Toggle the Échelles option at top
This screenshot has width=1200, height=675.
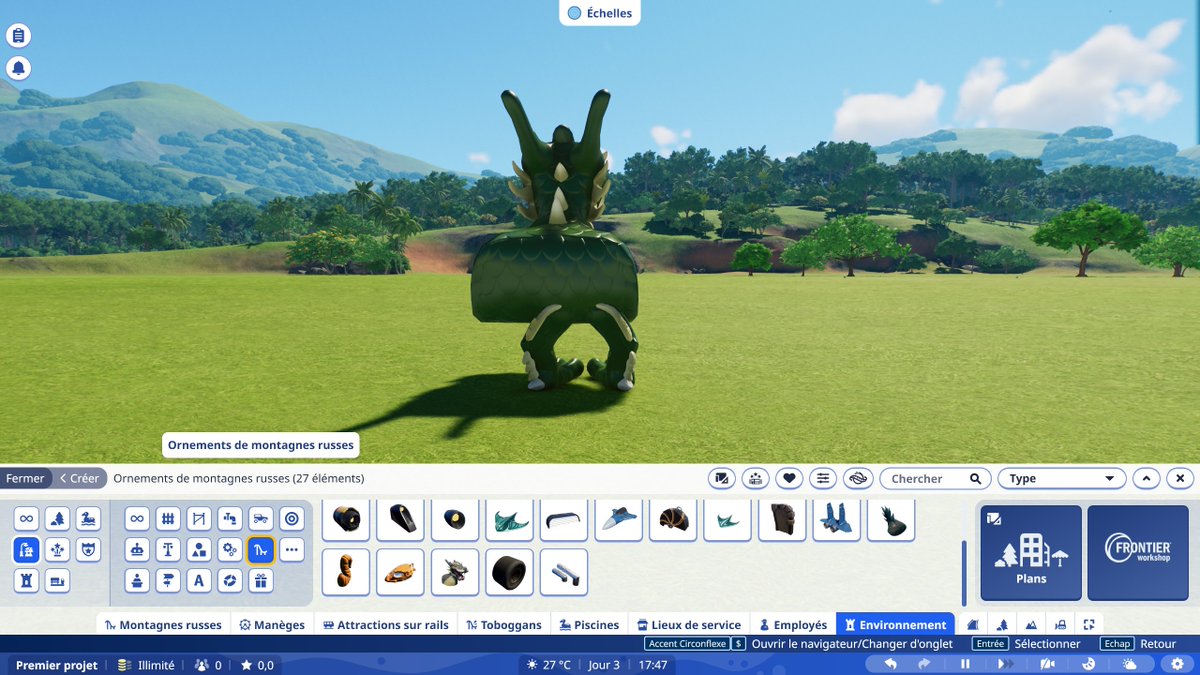click(600, 13)
